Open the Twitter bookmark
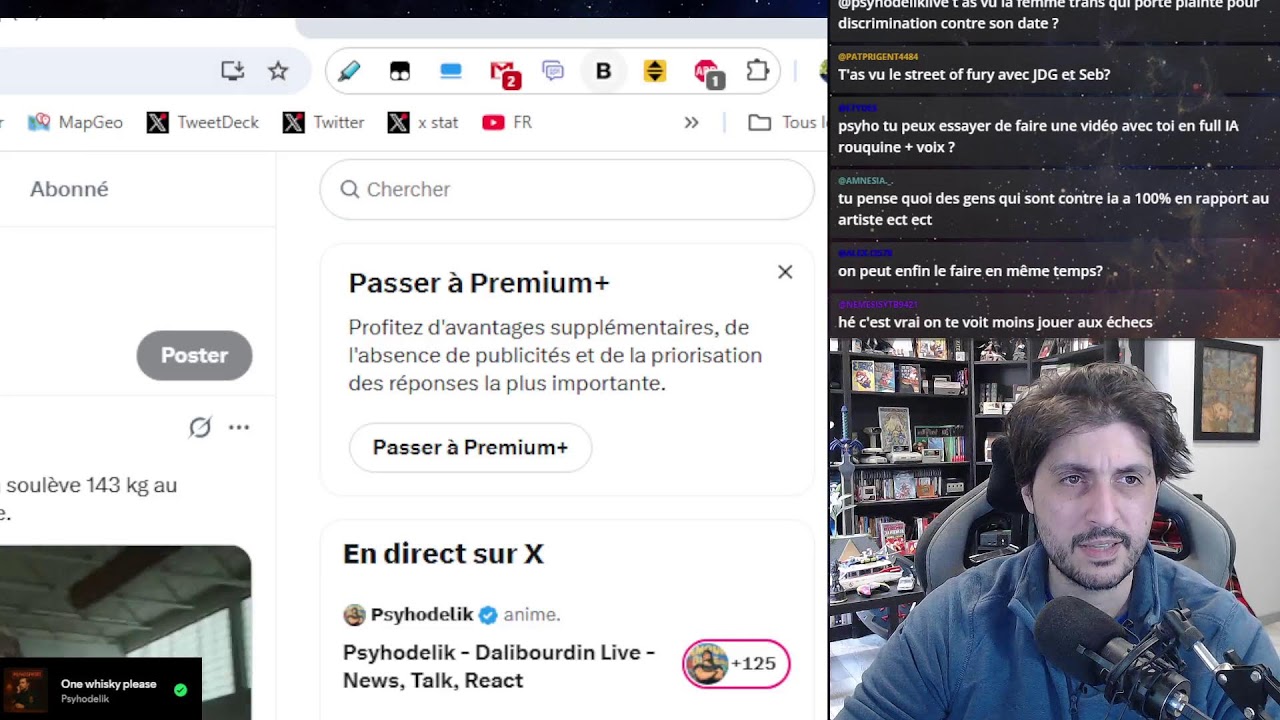 [323, 122]
